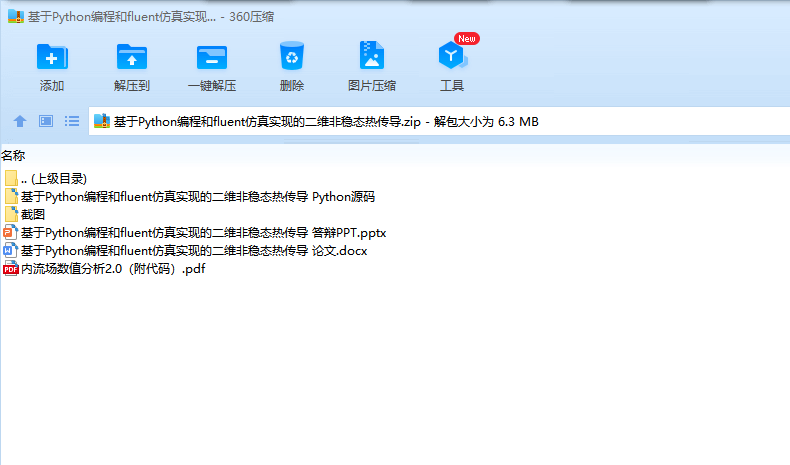This screenshot has width=790, height=465.
Task: Click the zip archive icon in the path bar
Action: (x=102, y=121)
